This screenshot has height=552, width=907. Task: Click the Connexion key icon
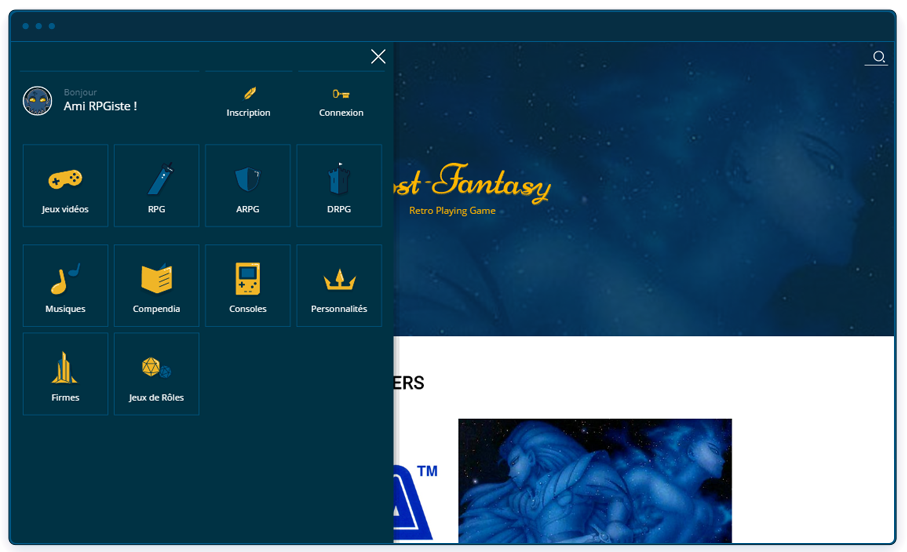[341, 94]
